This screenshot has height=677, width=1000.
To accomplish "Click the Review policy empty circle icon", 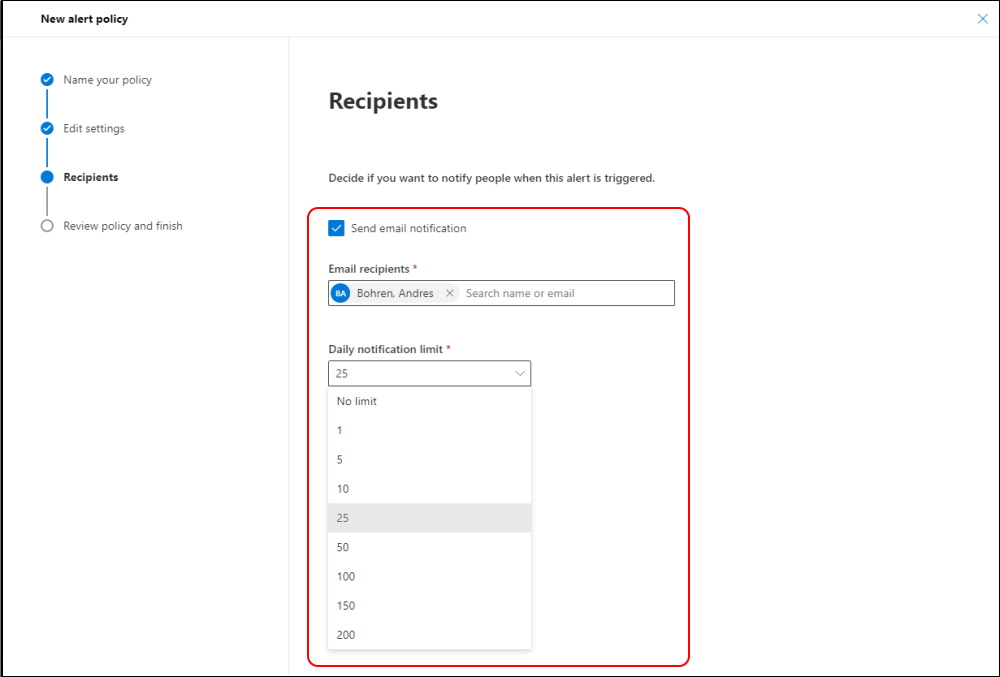I will (x=47, y=226).
